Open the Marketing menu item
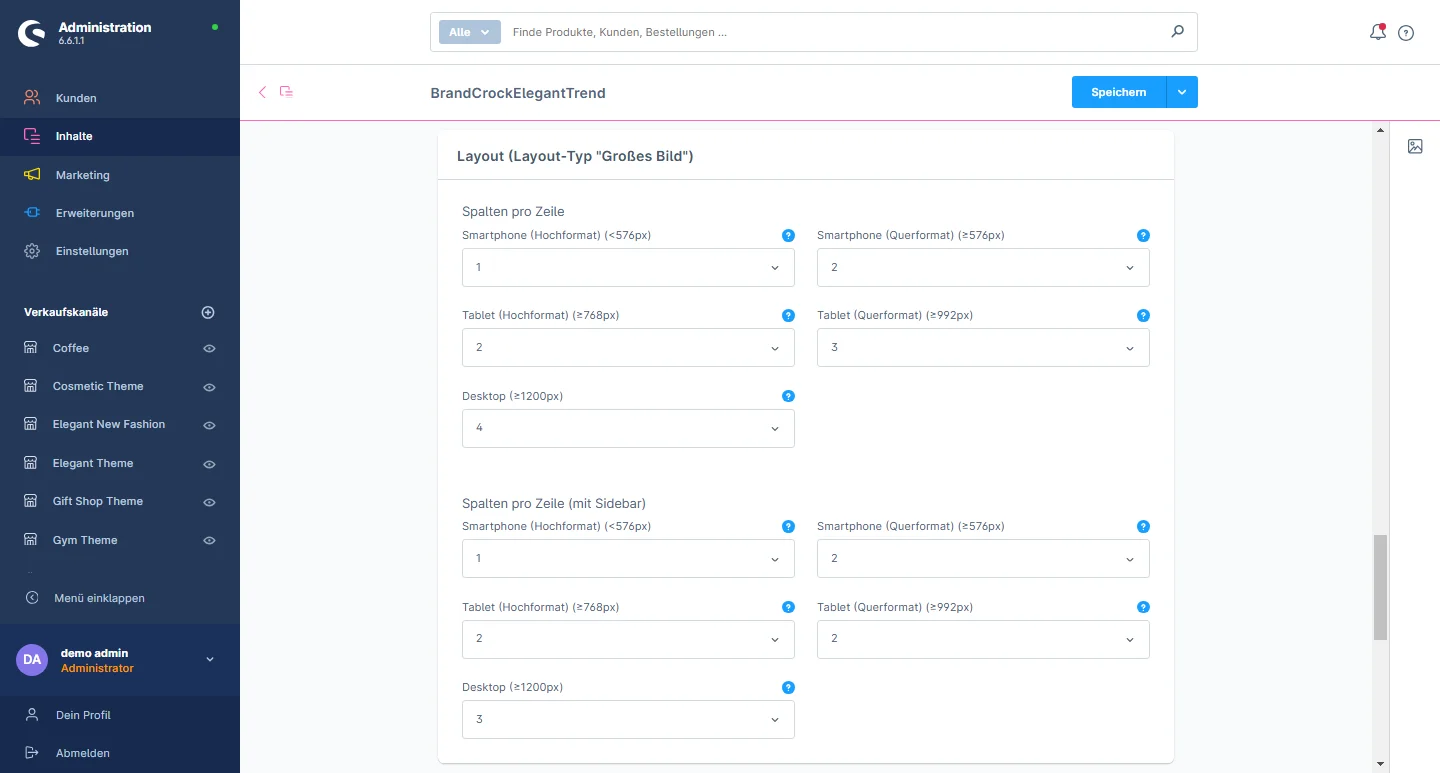 coord(82,175)
